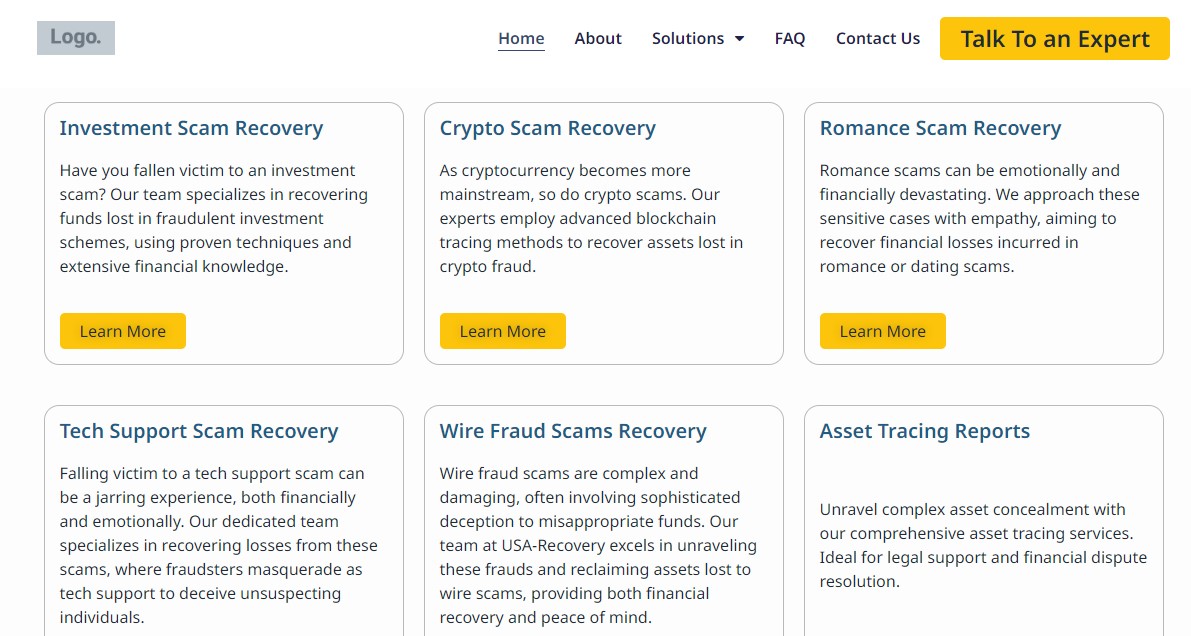Open the Asset Tracing Reports heading

925,431
